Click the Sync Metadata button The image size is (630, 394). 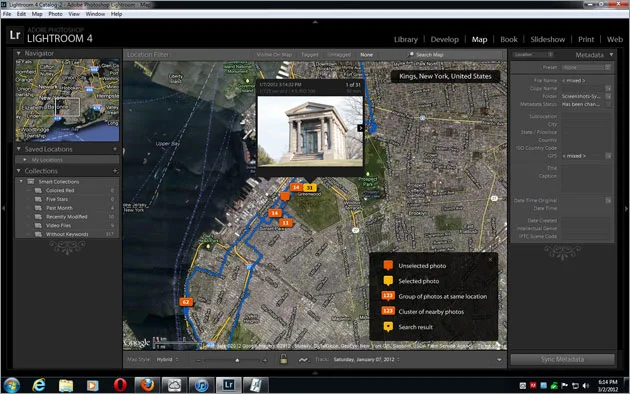562,359
